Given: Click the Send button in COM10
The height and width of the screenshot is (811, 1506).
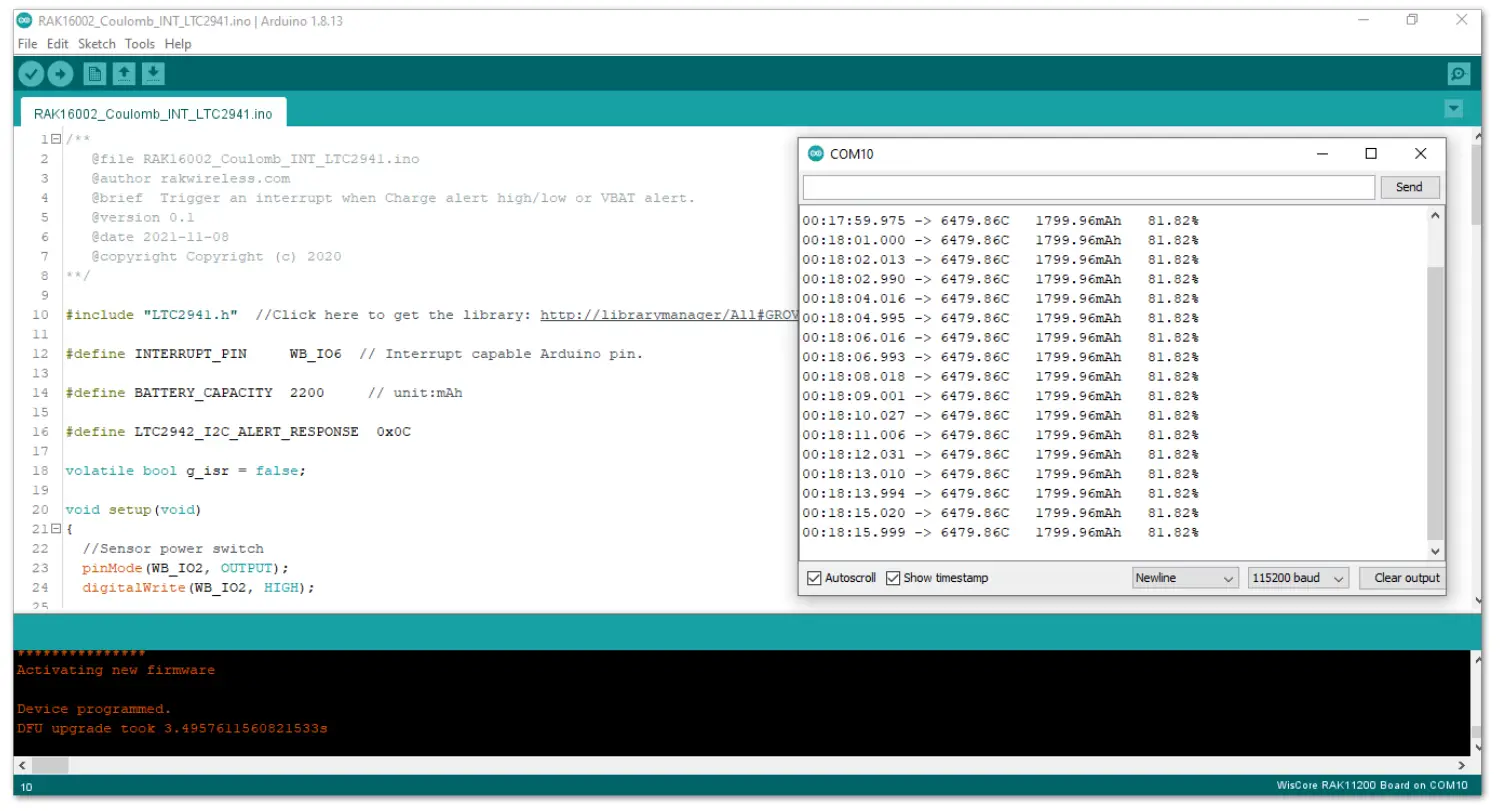Looking at the screenshot, I should click(1409, 187).
